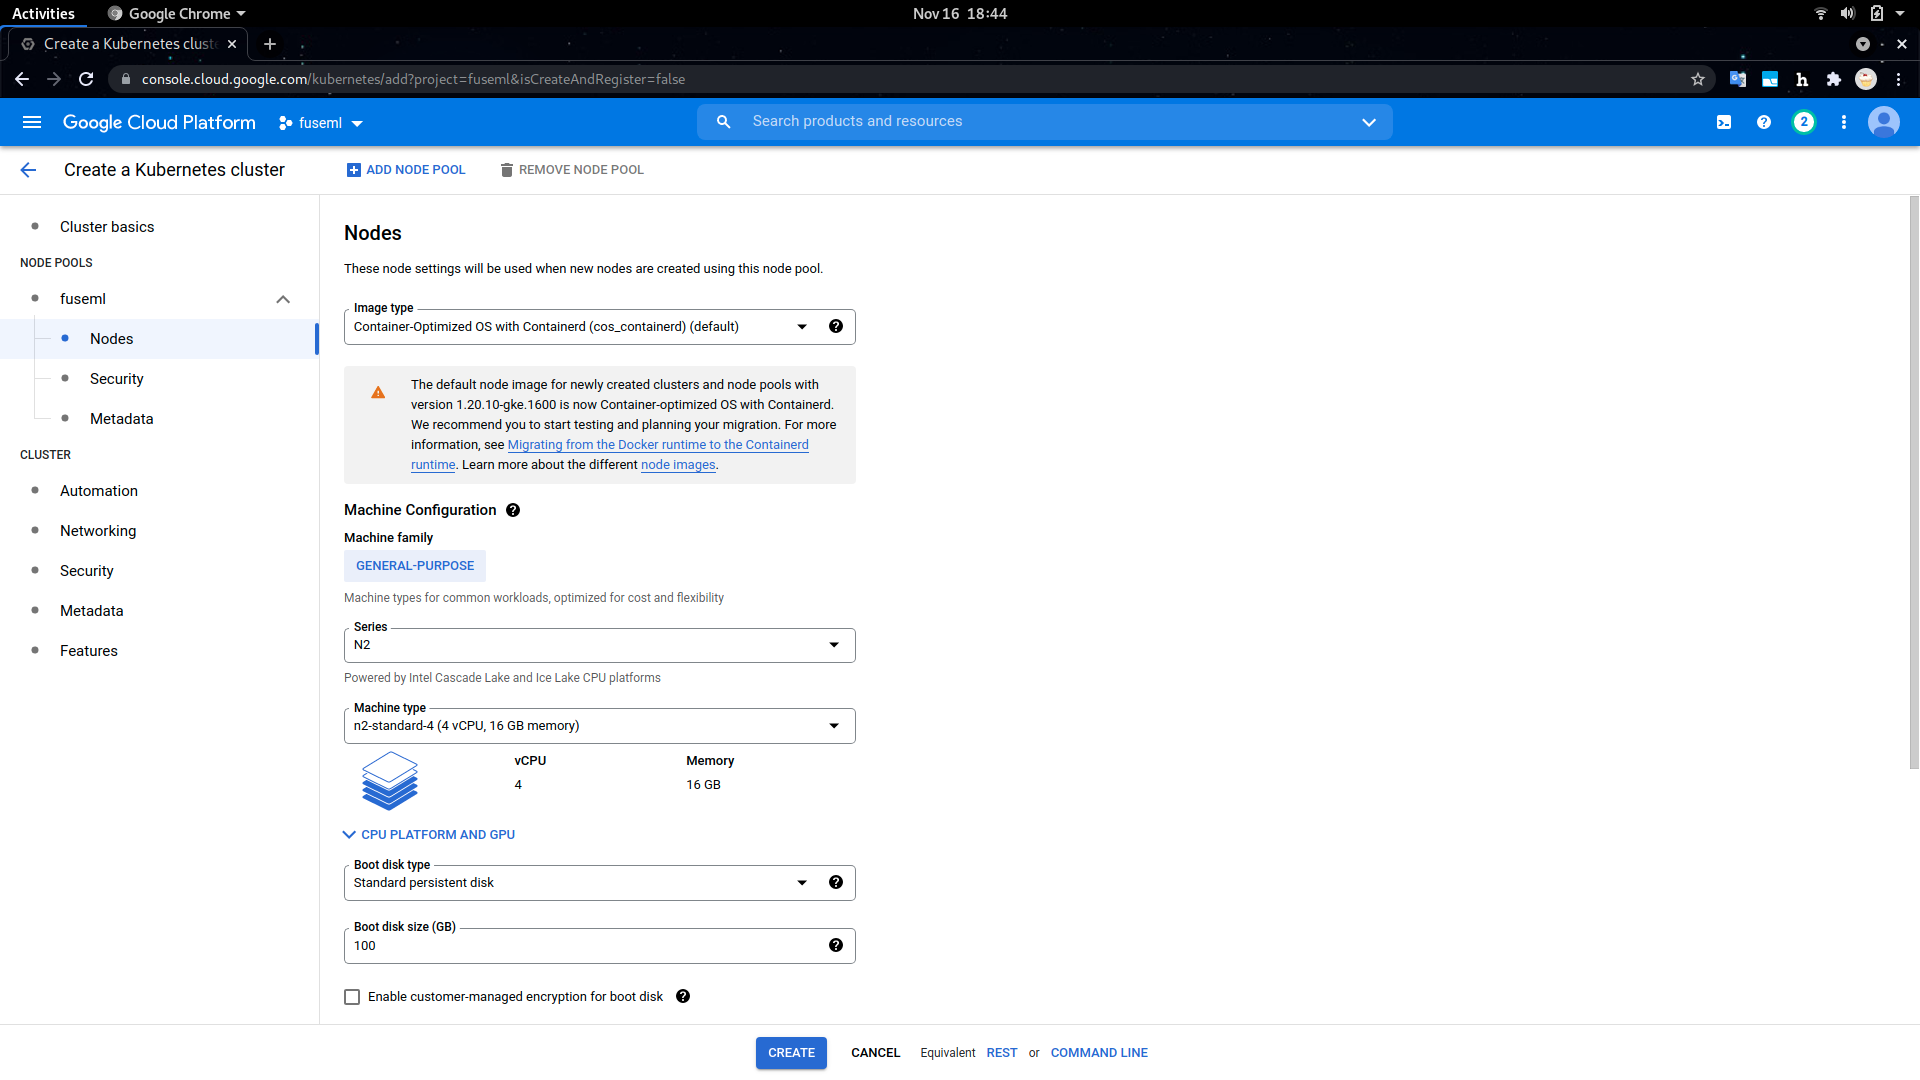The image size is (1920, 1080).
Task: Open the Series N2 dropdown
Action: pos(599,645)
